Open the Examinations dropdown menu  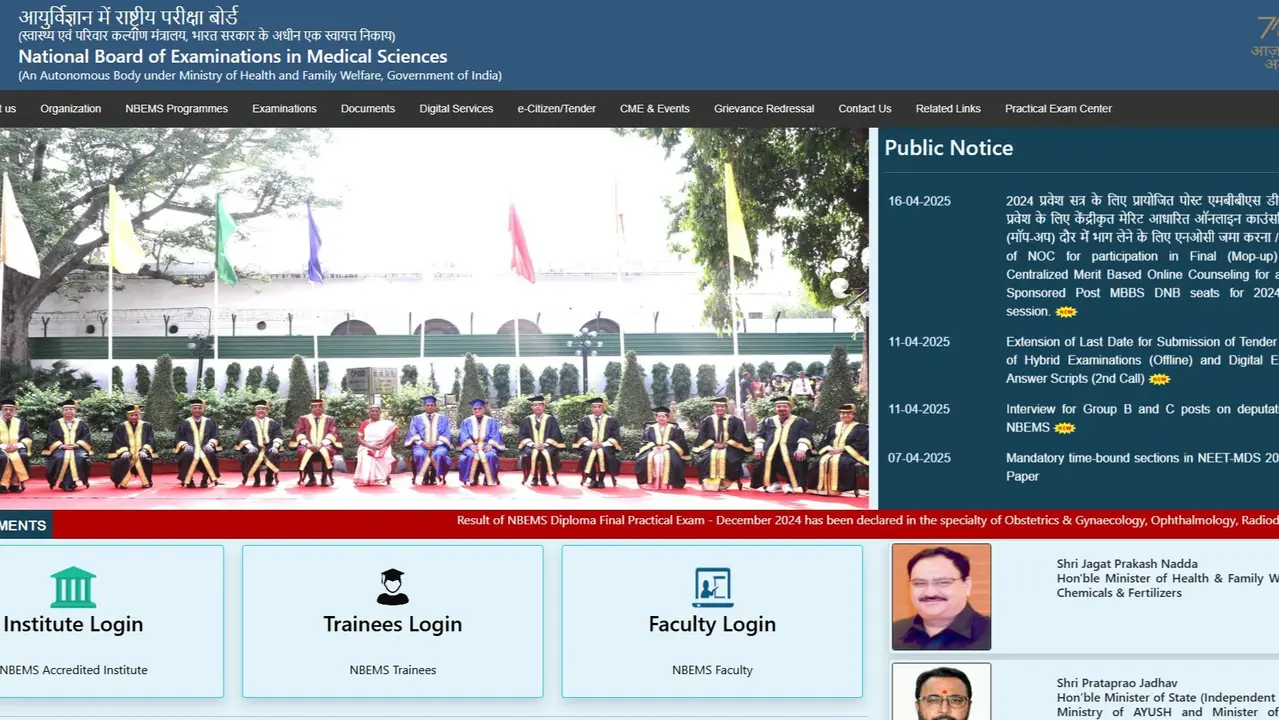click(284, 108)
